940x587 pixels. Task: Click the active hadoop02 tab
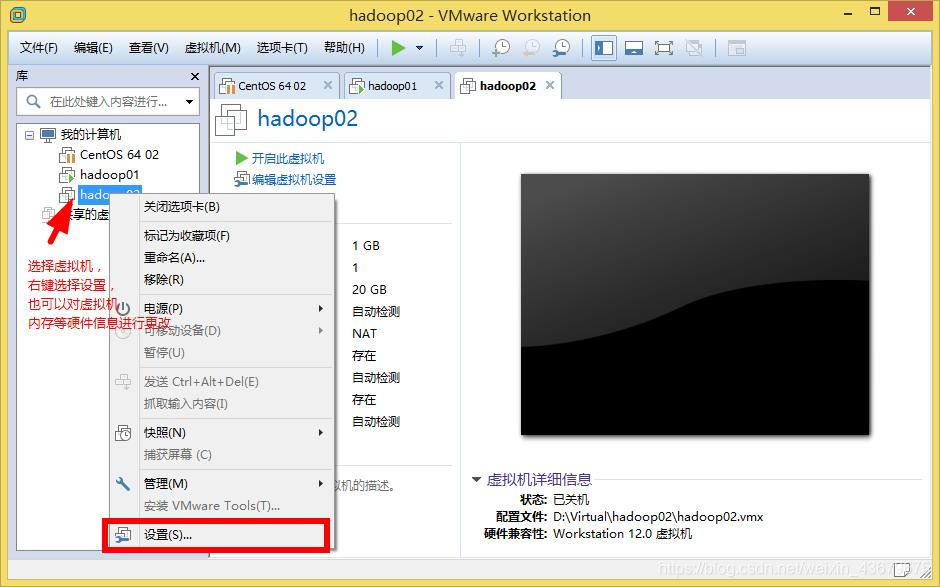click(507, 86)
